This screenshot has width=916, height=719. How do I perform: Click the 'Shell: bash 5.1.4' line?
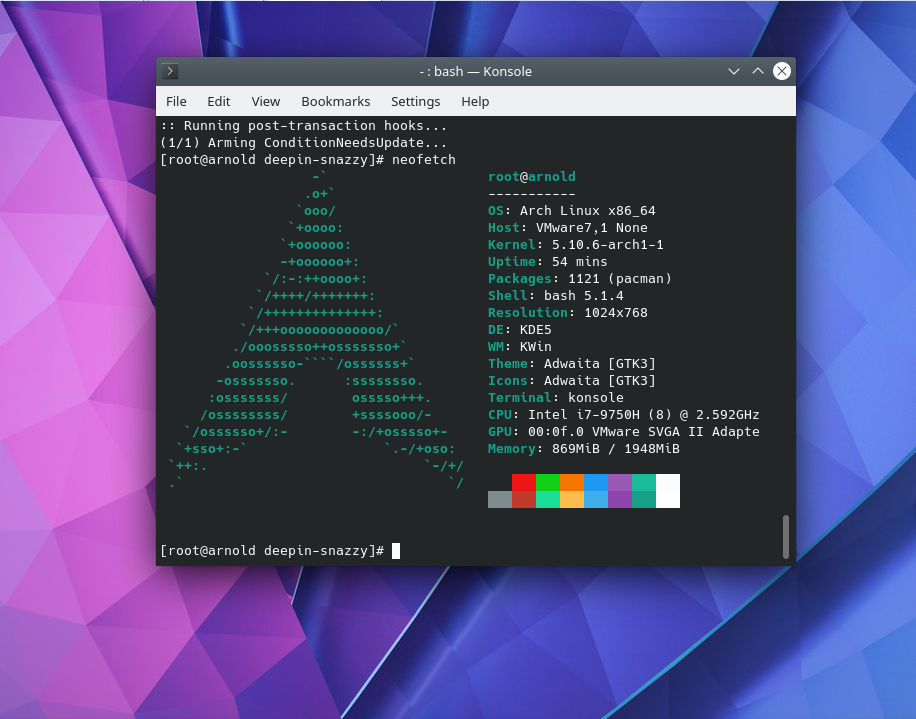[x=556, y=296]
